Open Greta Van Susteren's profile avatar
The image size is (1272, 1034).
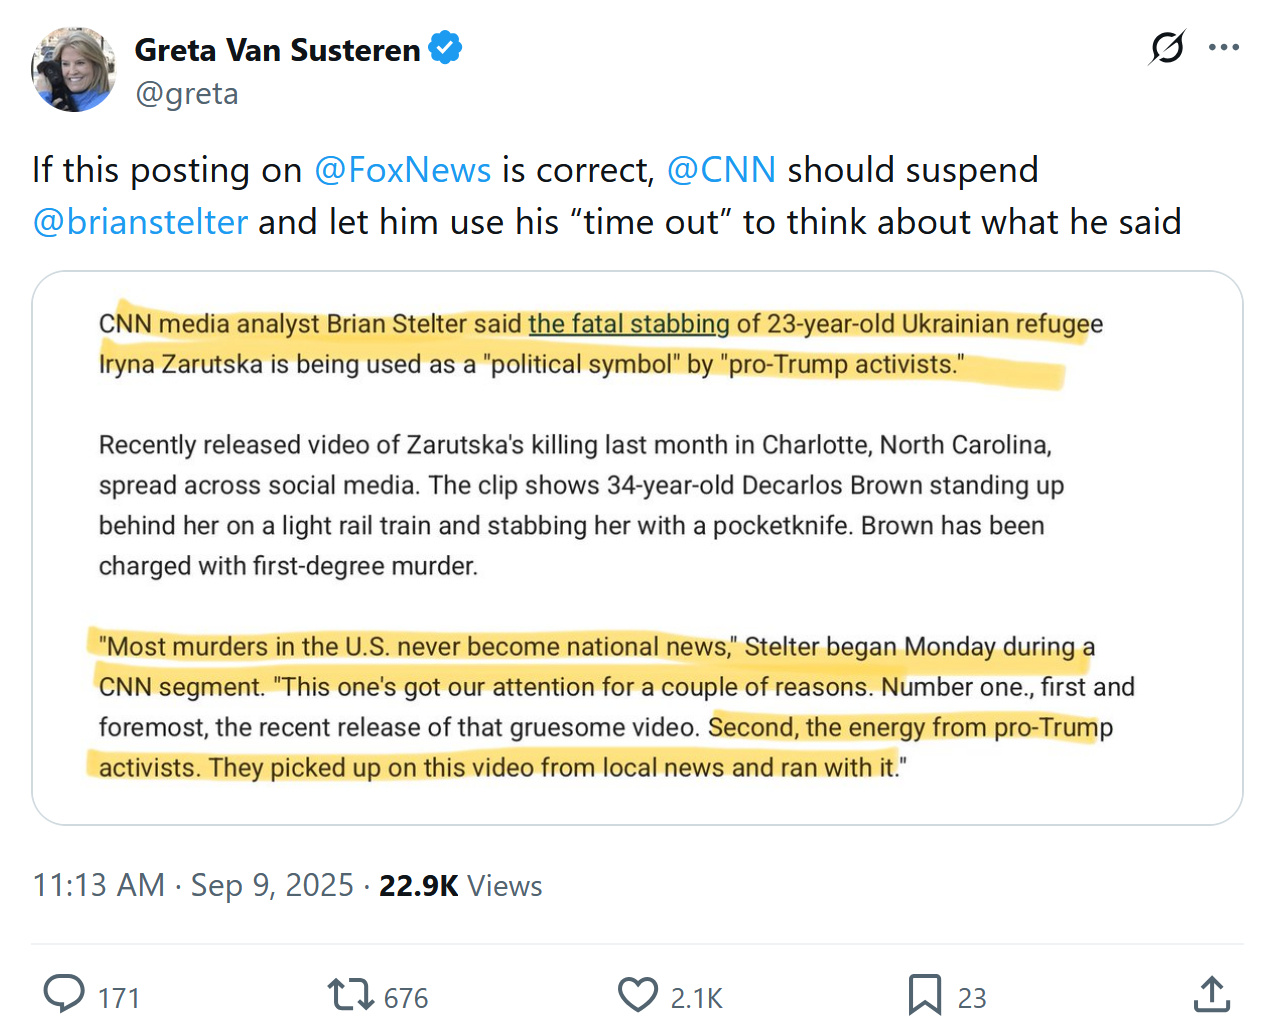click(73, 70)
